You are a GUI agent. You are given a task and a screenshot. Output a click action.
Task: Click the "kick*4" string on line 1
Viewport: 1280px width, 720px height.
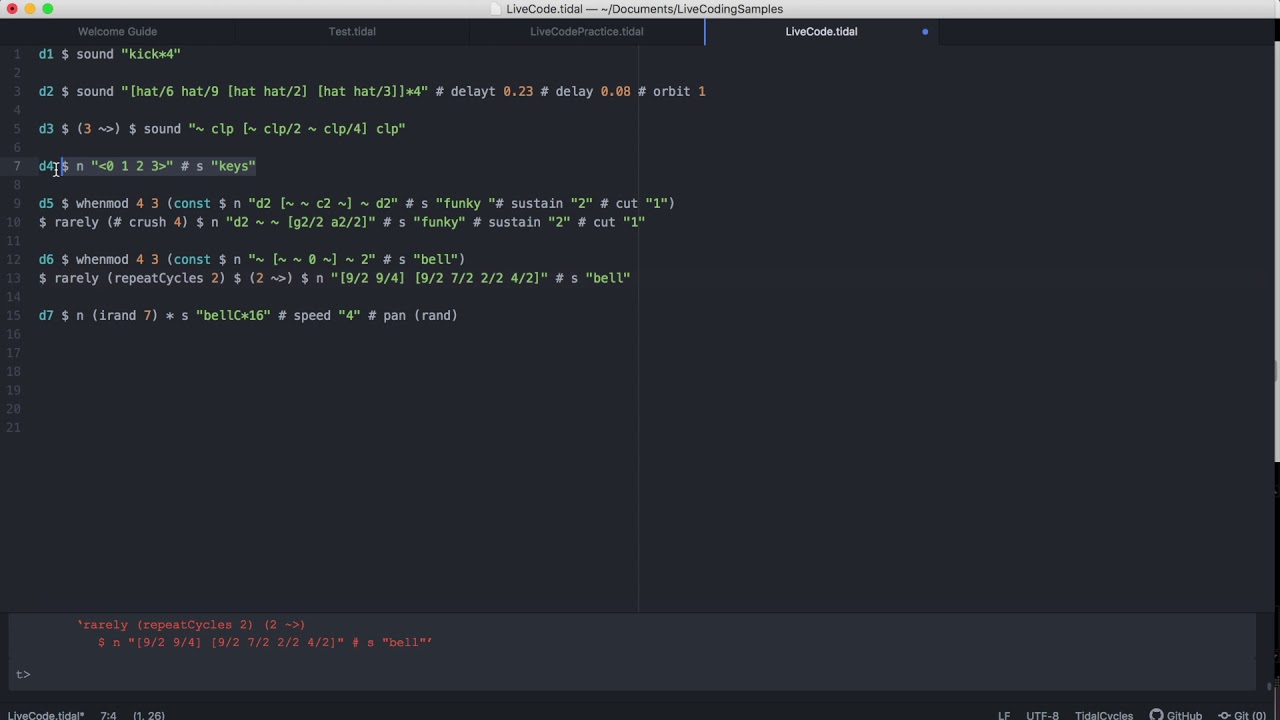coord(151,54)
